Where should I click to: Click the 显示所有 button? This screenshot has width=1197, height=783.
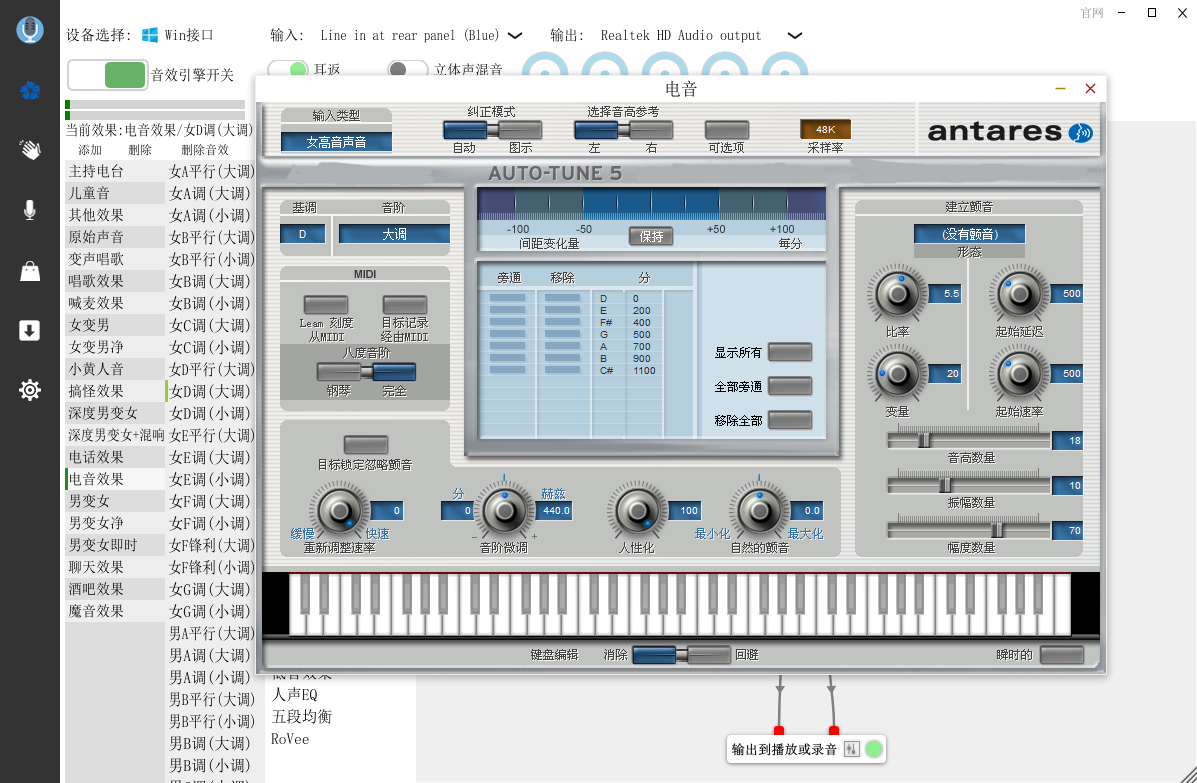click(790, 352)
